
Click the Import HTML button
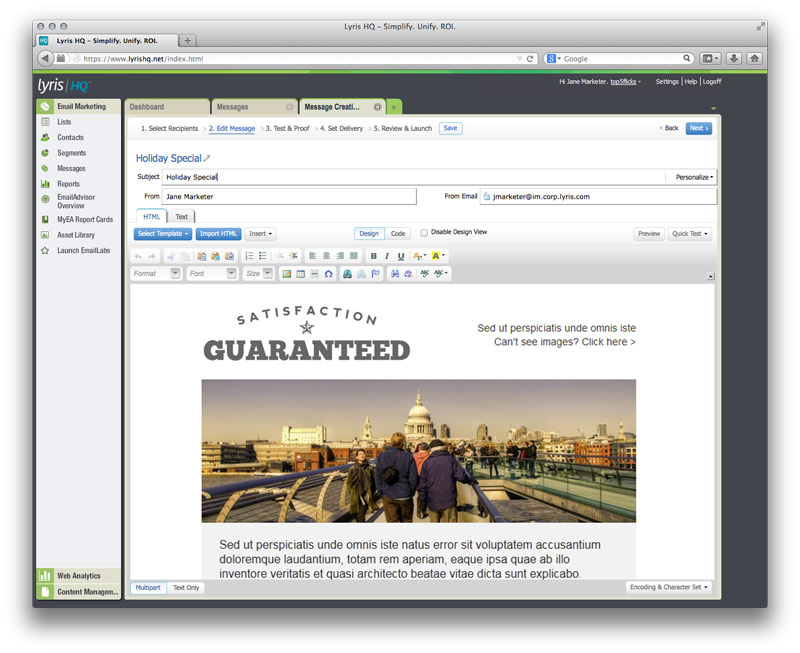click(219, 233)
